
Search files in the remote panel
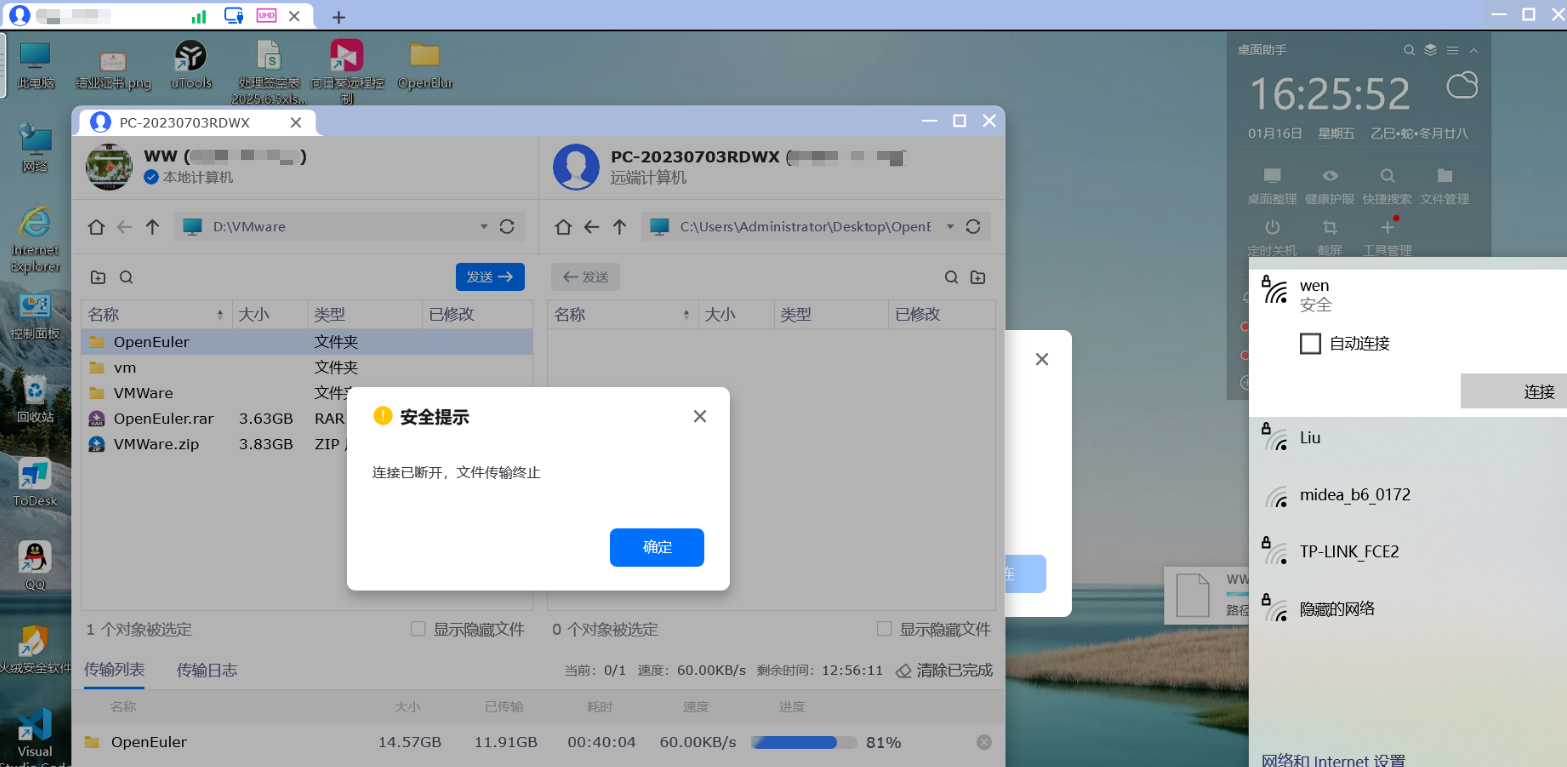pyautogui.click(x=951, y=277)
